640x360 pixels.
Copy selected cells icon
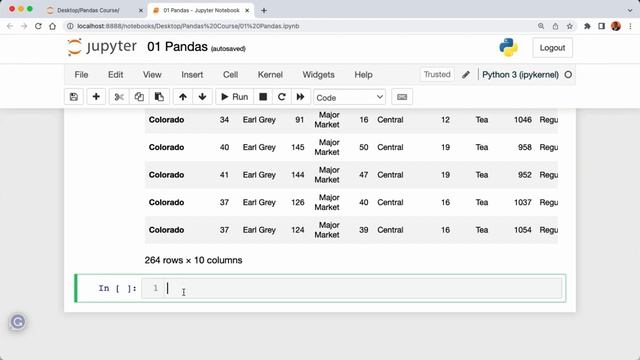click(x=139, y=97)
